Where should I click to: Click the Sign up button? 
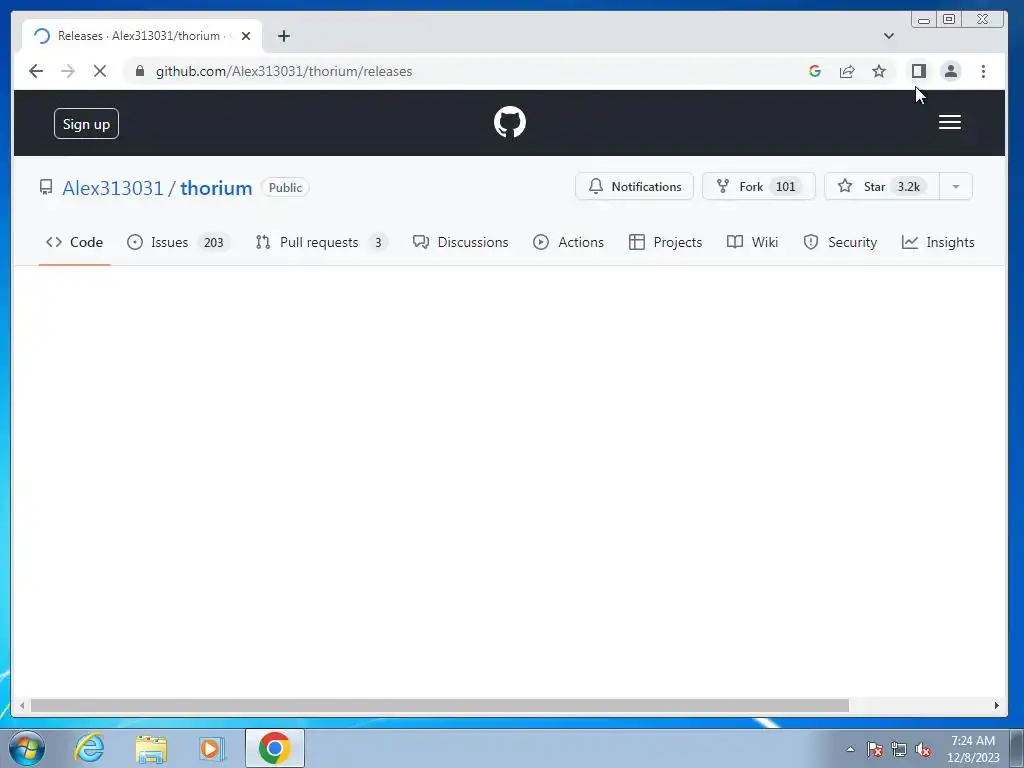pyautogui.click(x=86, y=123)
